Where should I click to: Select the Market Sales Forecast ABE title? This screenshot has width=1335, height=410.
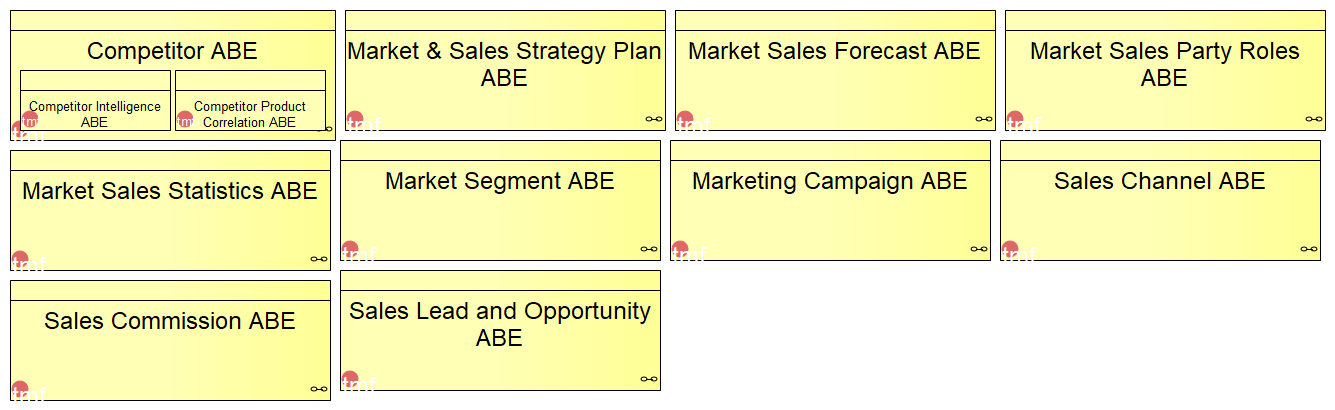pos(835,51)
